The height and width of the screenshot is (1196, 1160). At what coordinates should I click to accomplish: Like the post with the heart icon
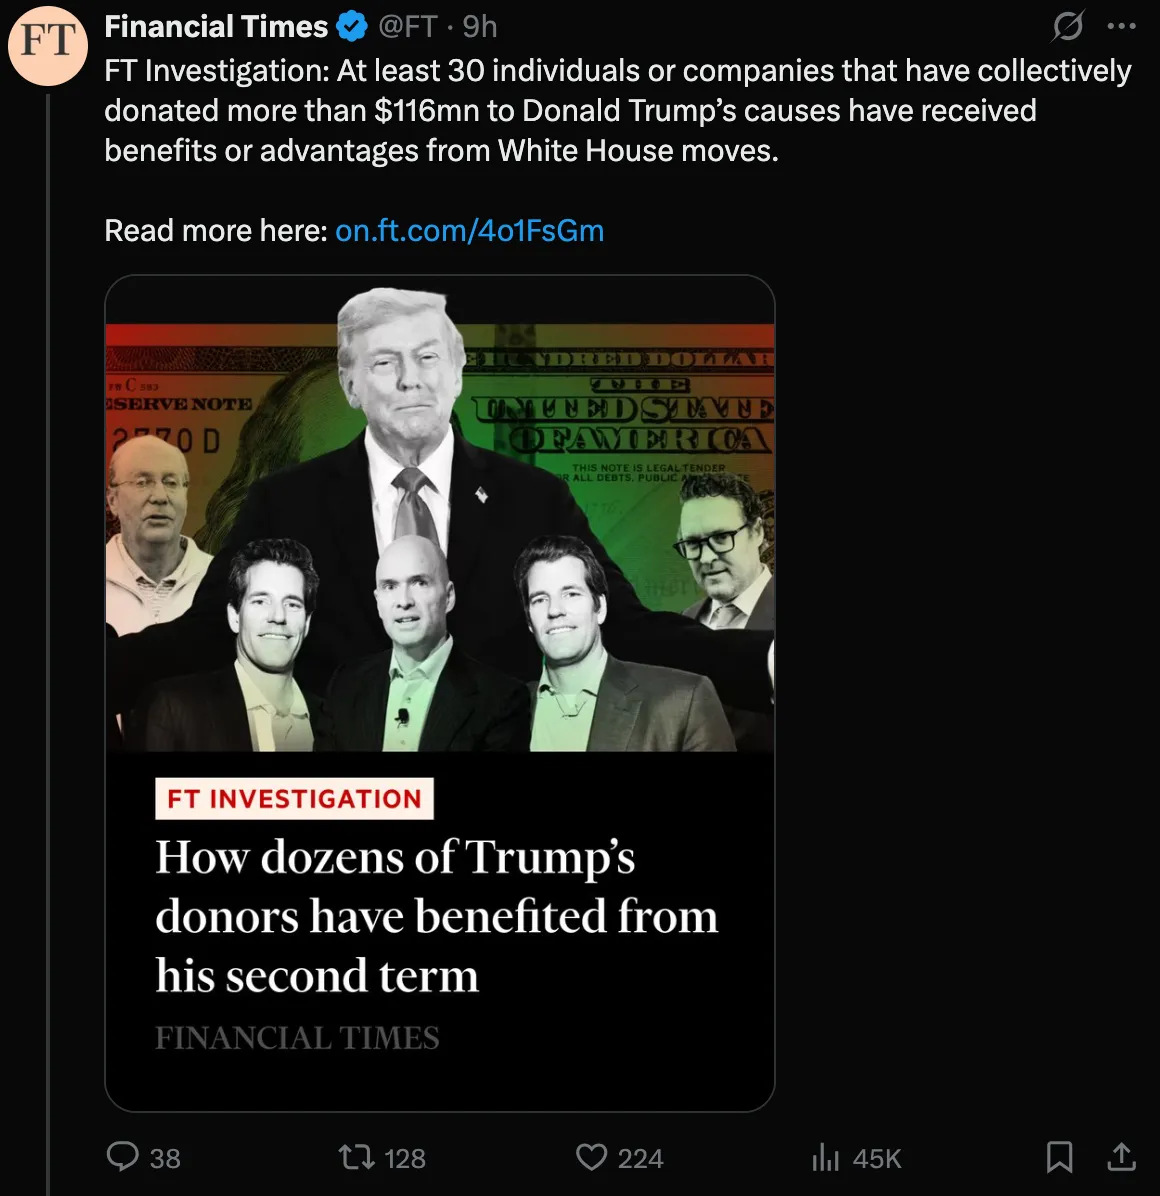591,1157
